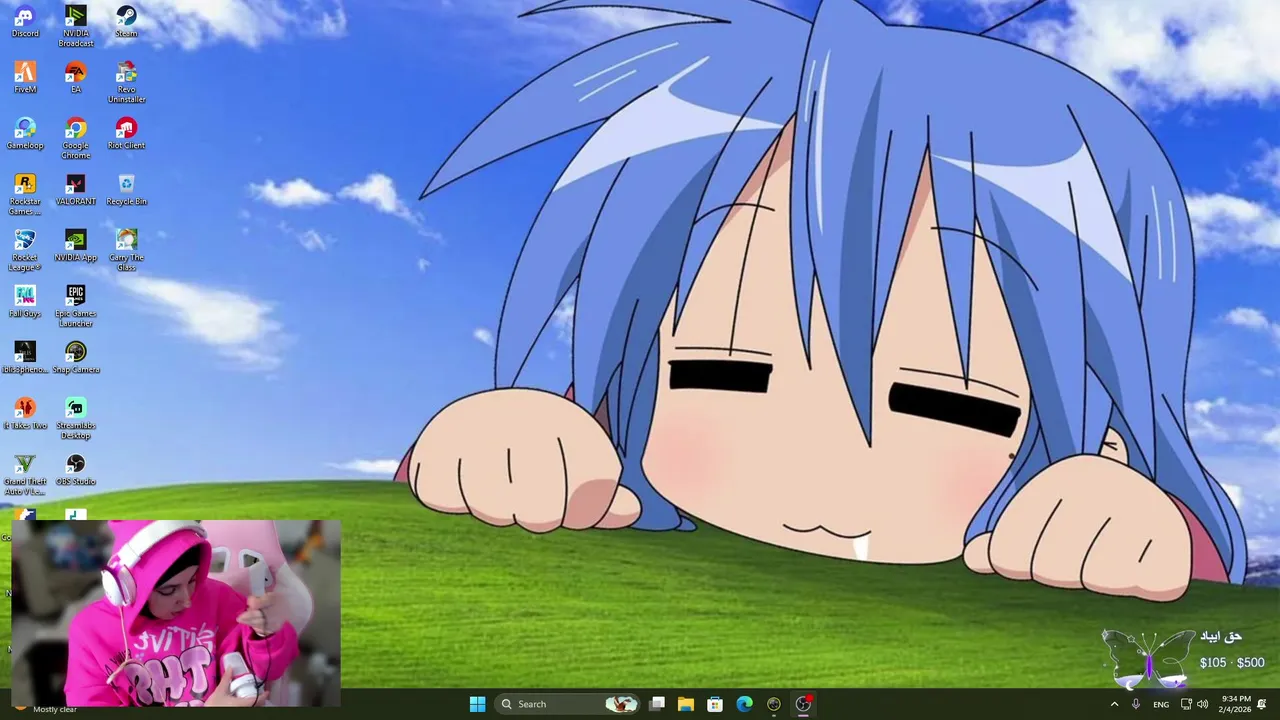
Task: Open File Explorer from the taskbar
Action: point(686,704)
